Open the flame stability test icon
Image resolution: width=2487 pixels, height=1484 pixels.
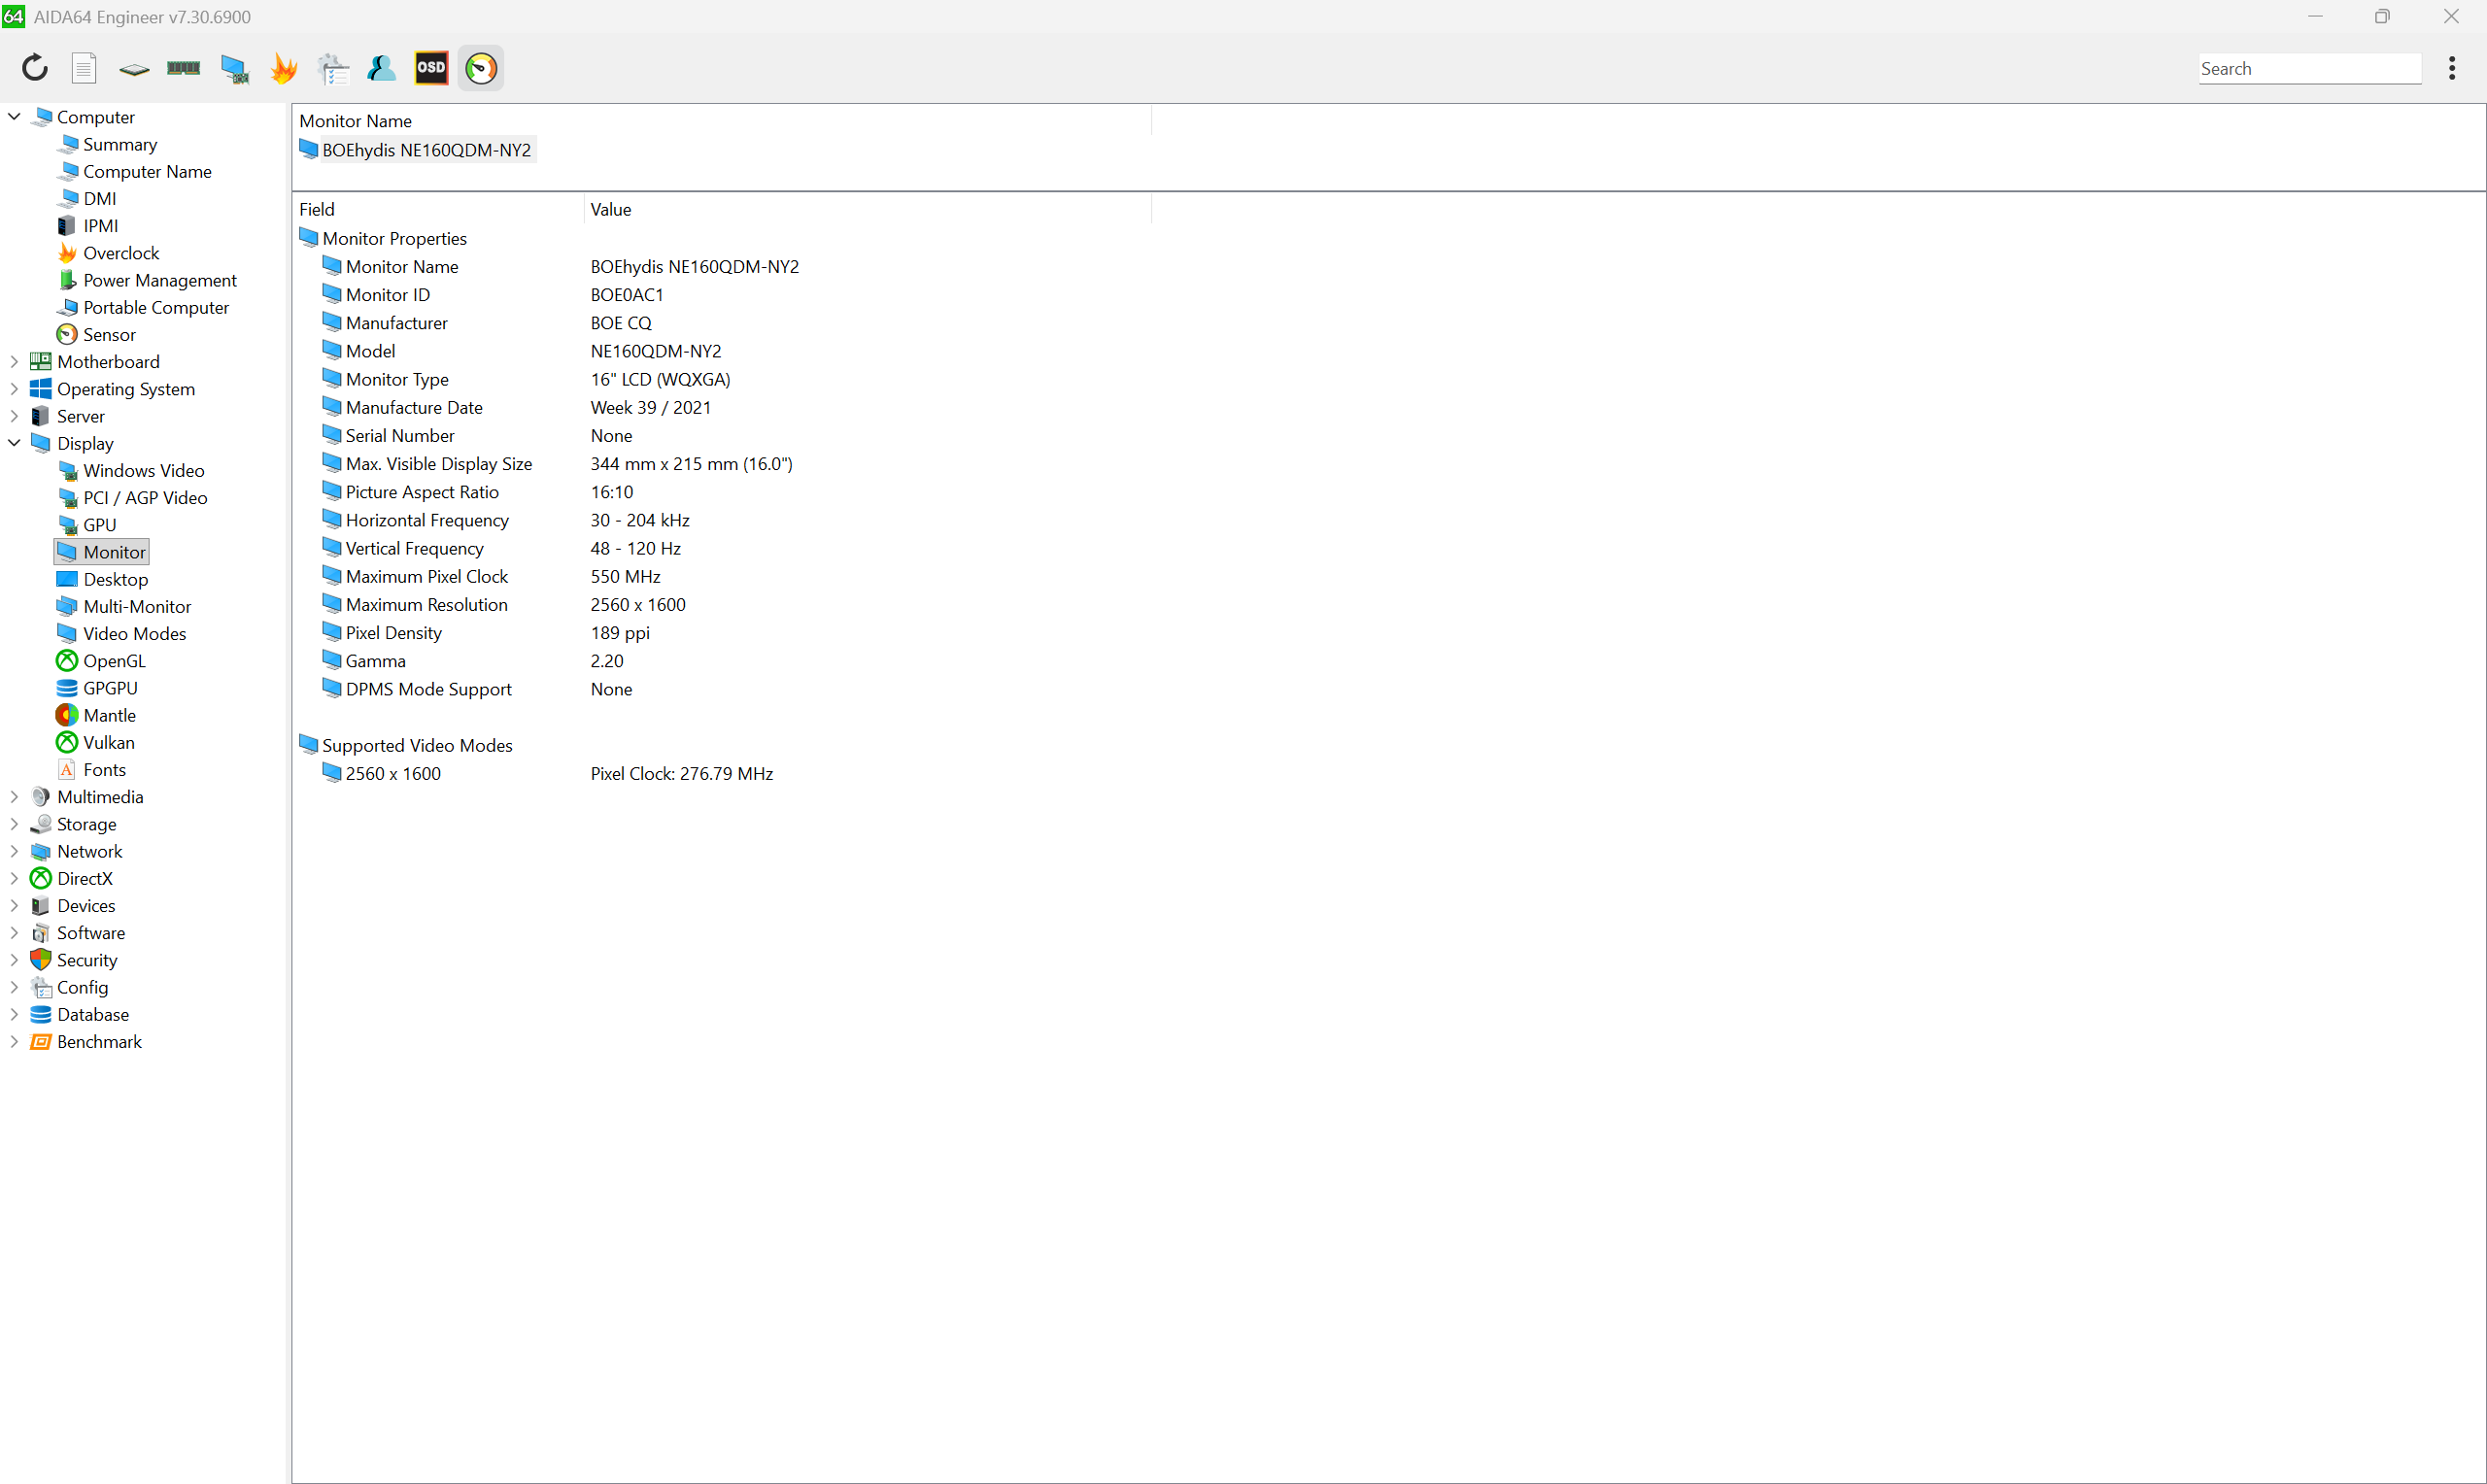click(x=284, y=68)
